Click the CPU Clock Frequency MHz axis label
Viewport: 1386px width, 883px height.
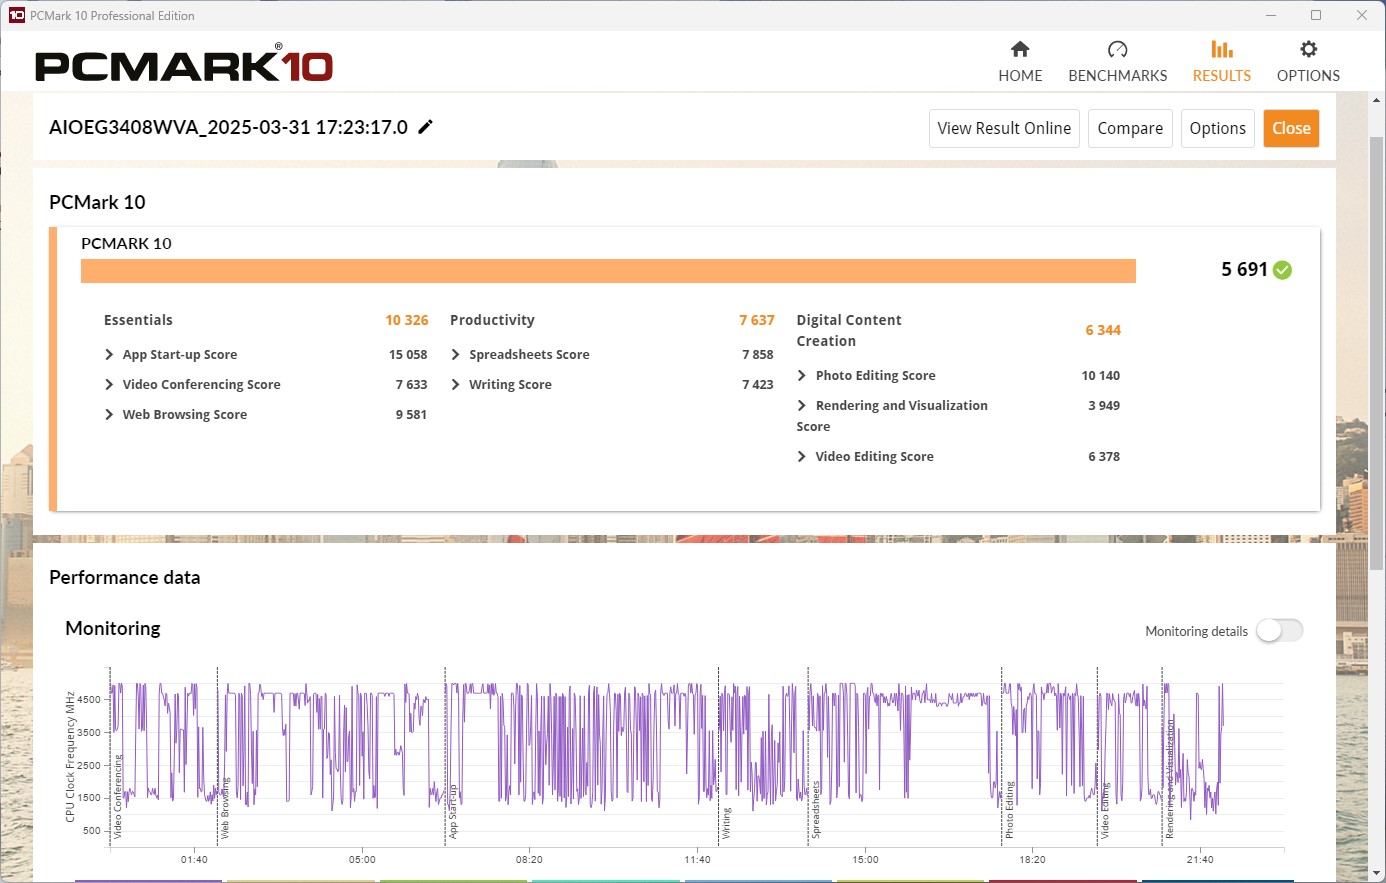coord(70,756)
